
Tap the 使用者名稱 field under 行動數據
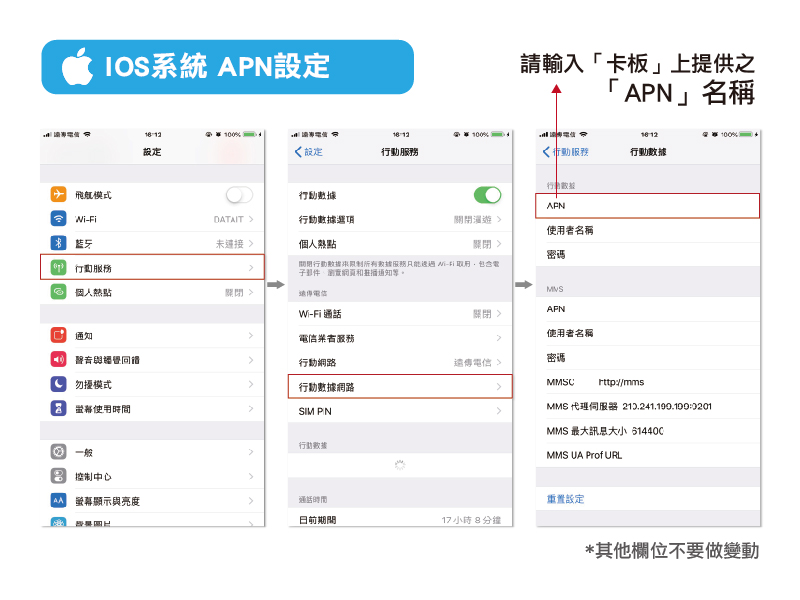(650, 230)
